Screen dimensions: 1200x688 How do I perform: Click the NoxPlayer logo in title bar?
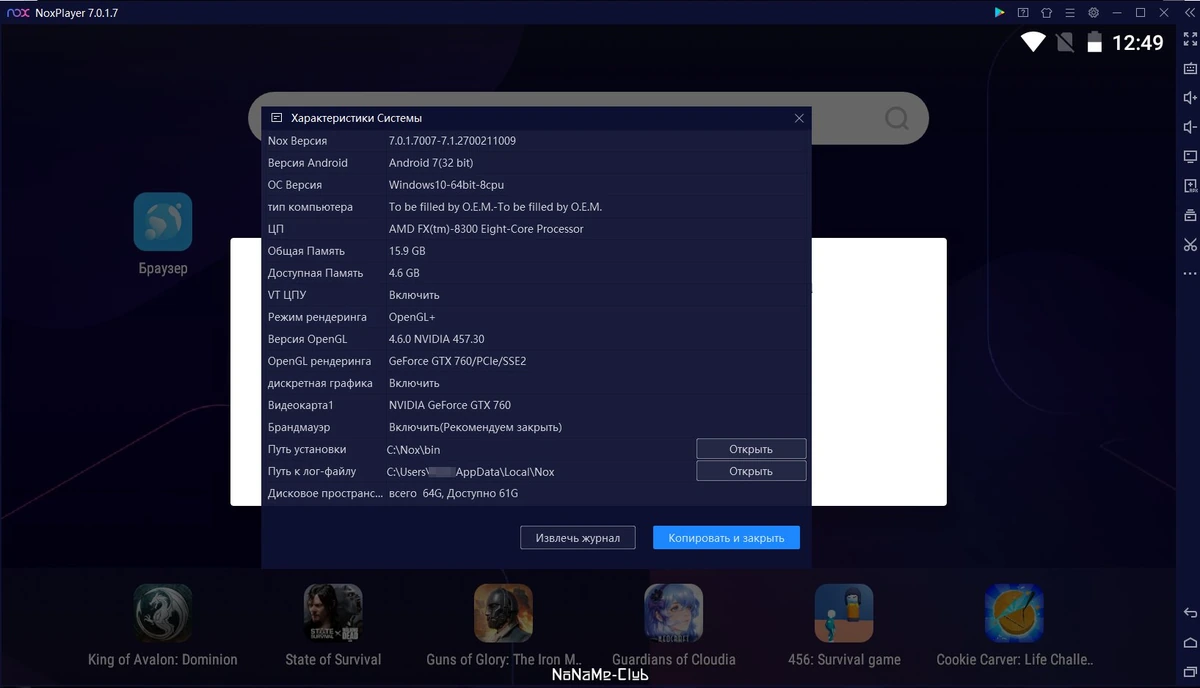[x=17, y=13]
